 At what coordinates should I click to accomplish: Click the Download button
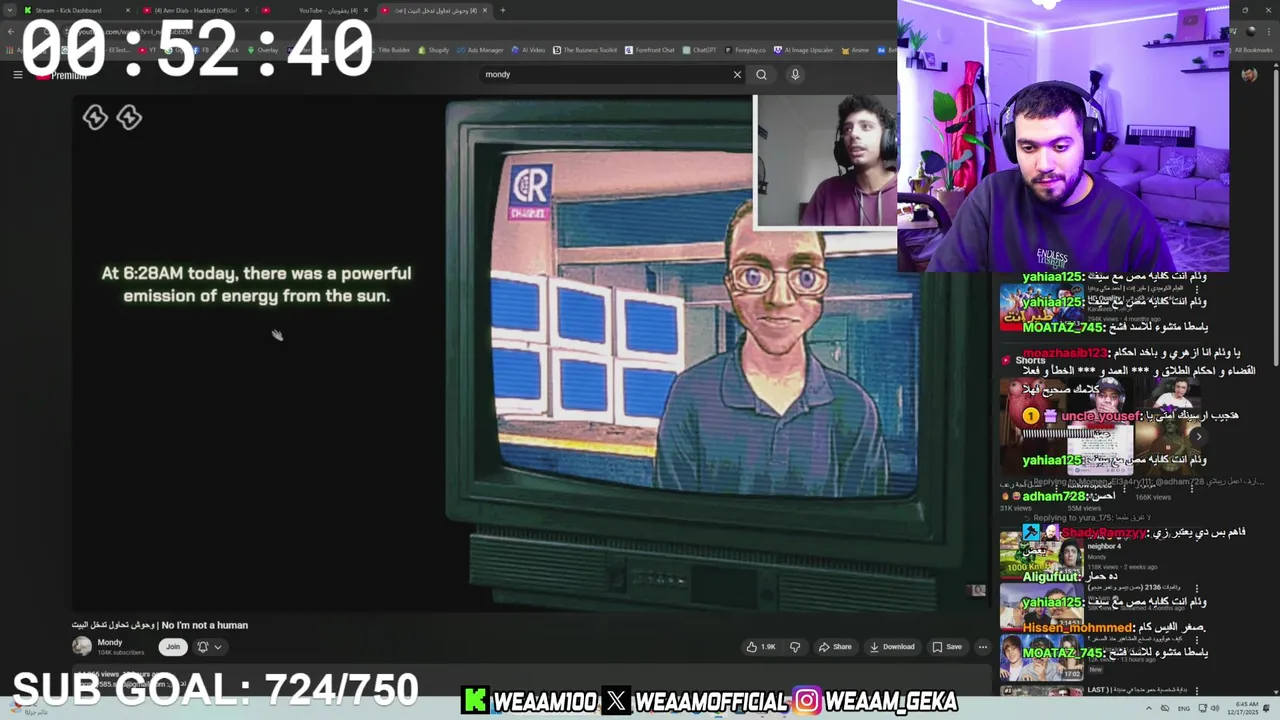click(892, 647)
